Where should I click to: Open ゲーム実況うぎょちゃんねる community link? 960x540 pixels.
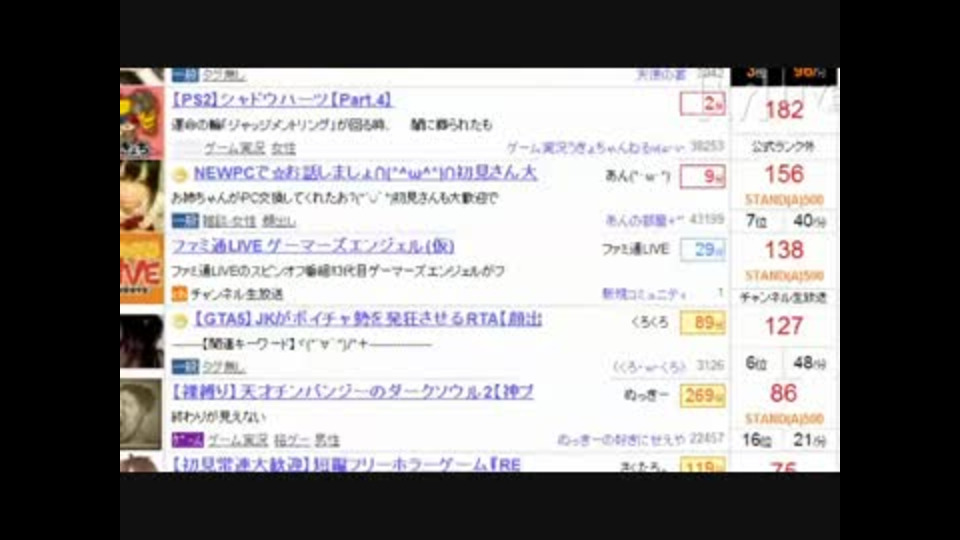point(595,148)
